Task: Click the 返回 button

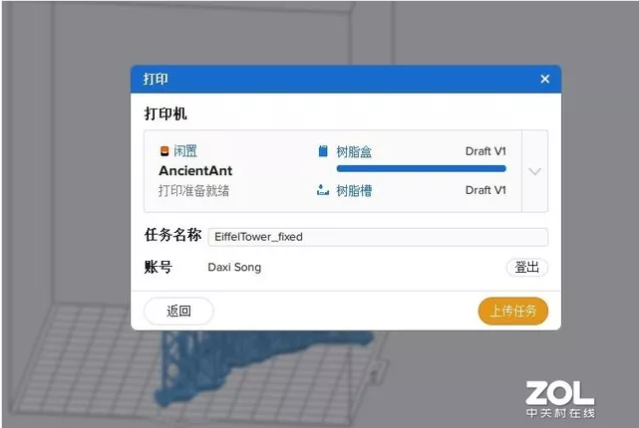Action: (x=178, y=311)
